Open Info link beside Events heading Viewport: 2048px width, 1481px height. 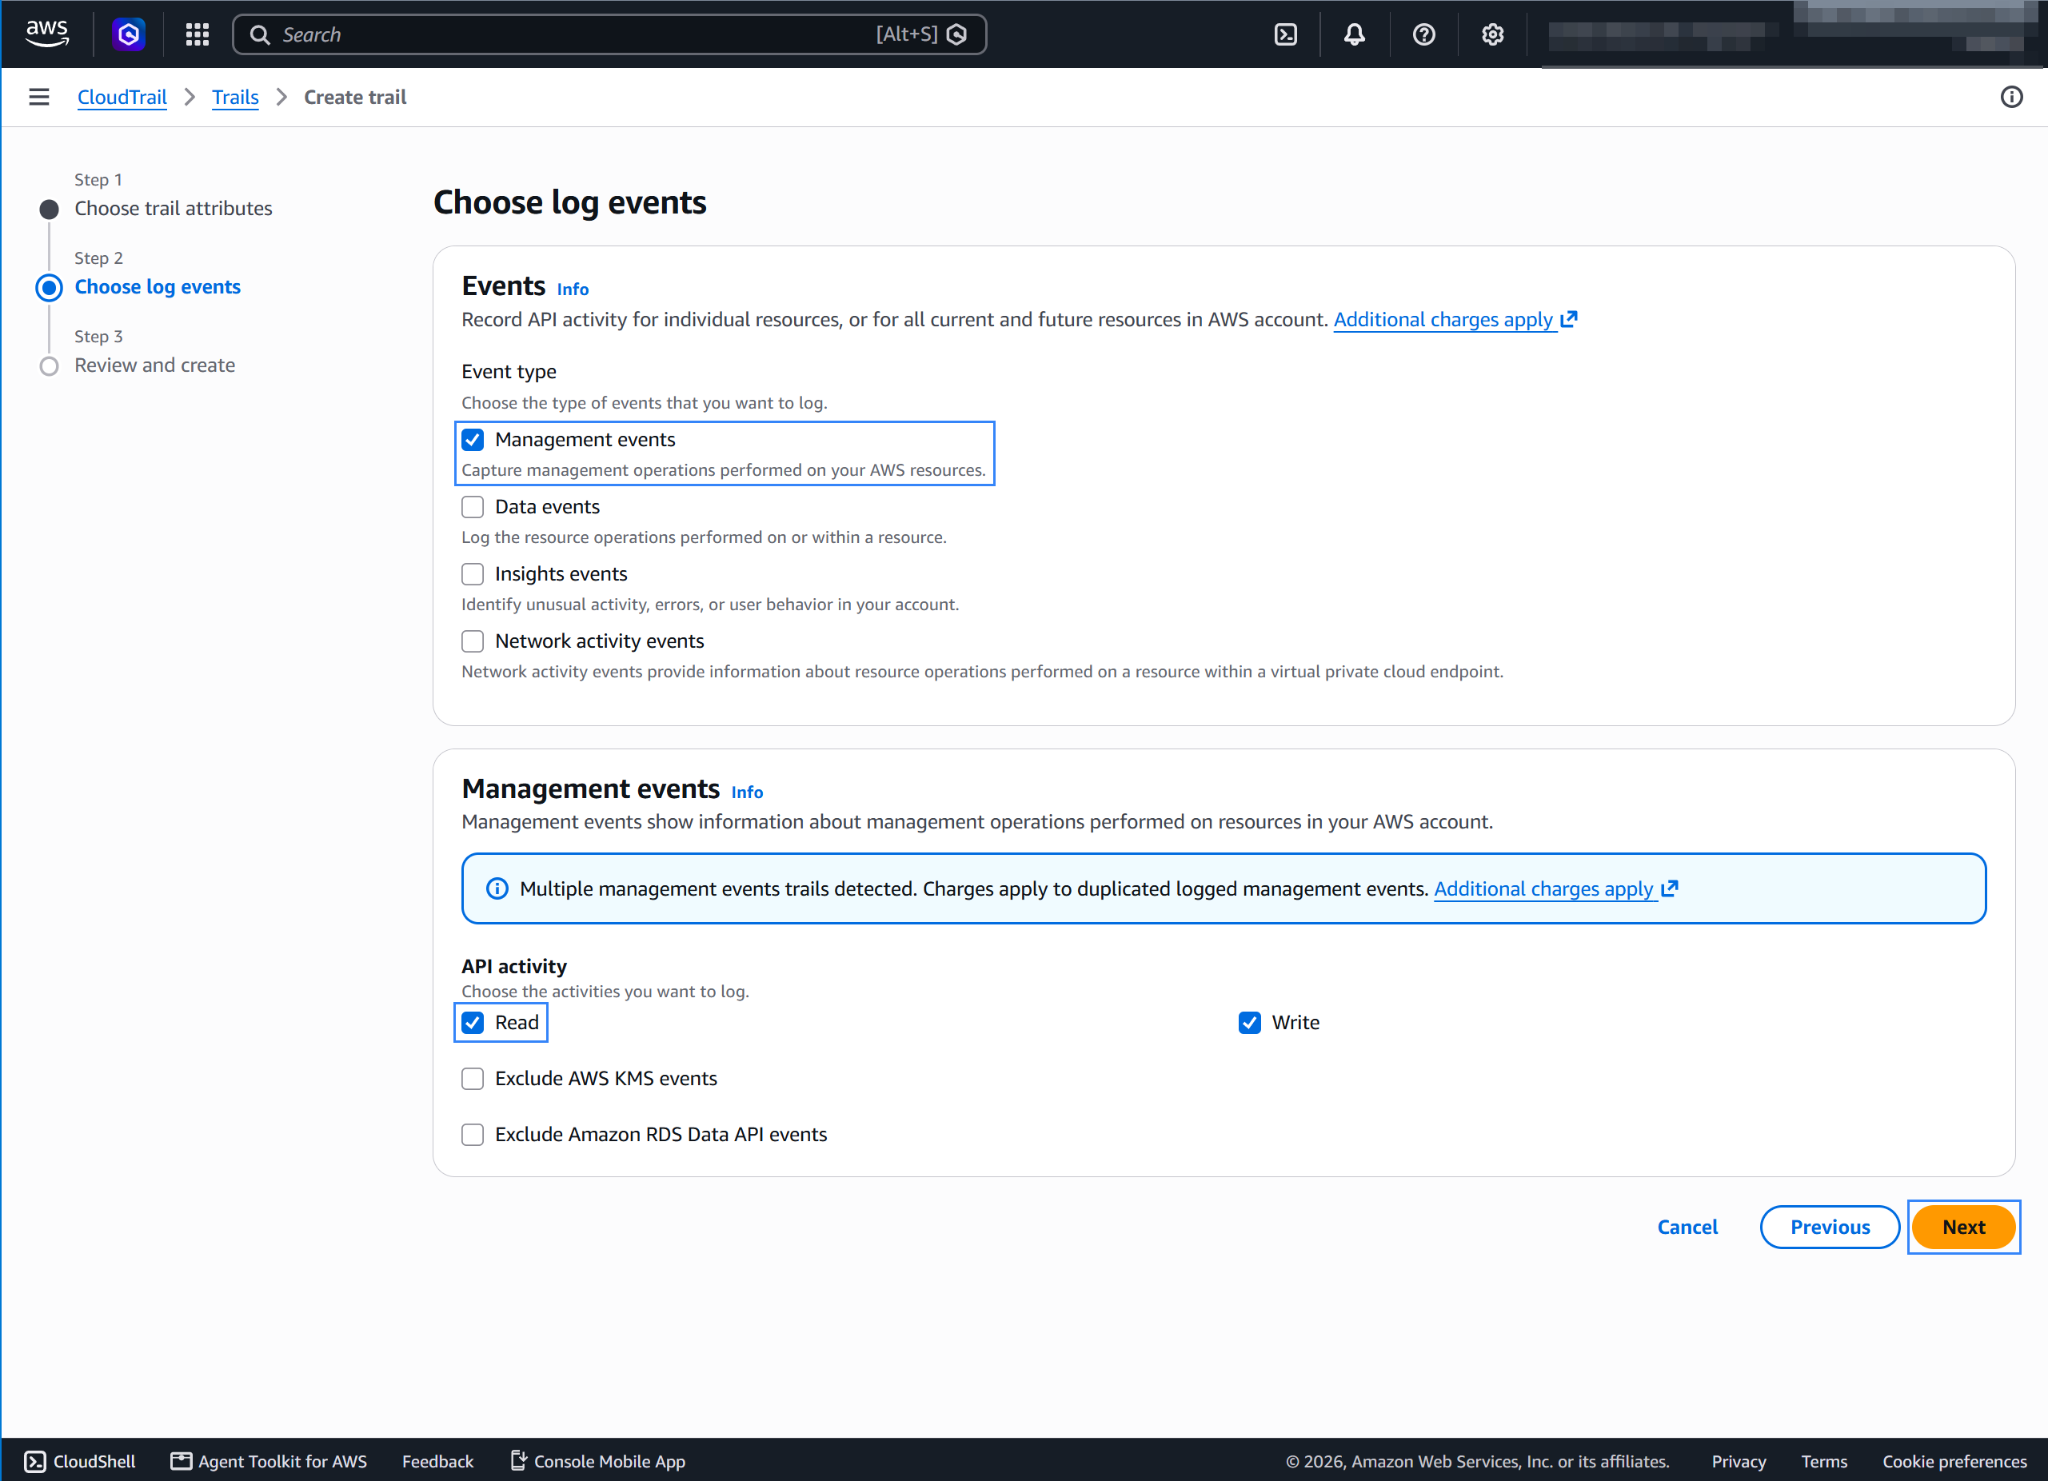[573, 289]
